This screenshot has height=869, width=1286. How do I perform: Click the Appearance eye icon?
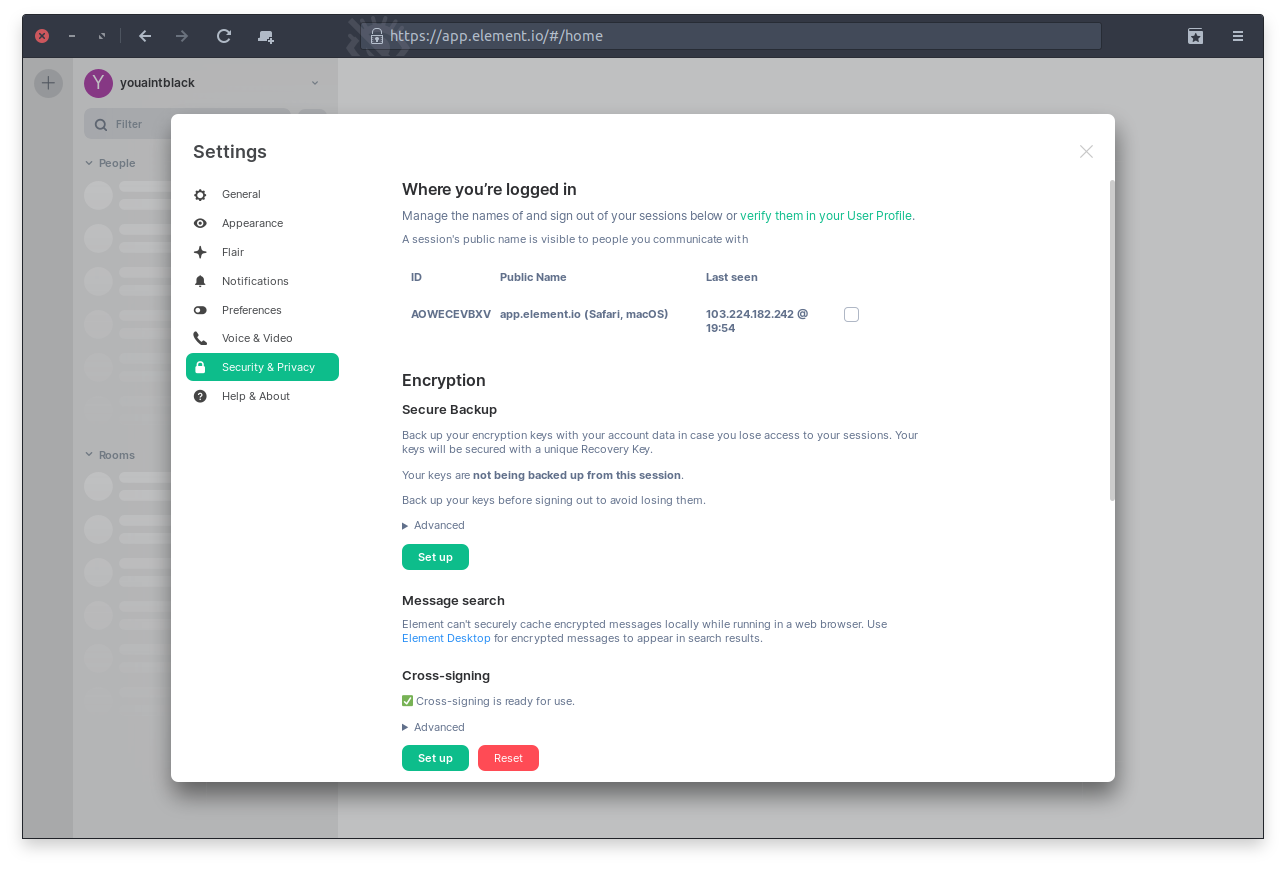(x=200, y=224)
